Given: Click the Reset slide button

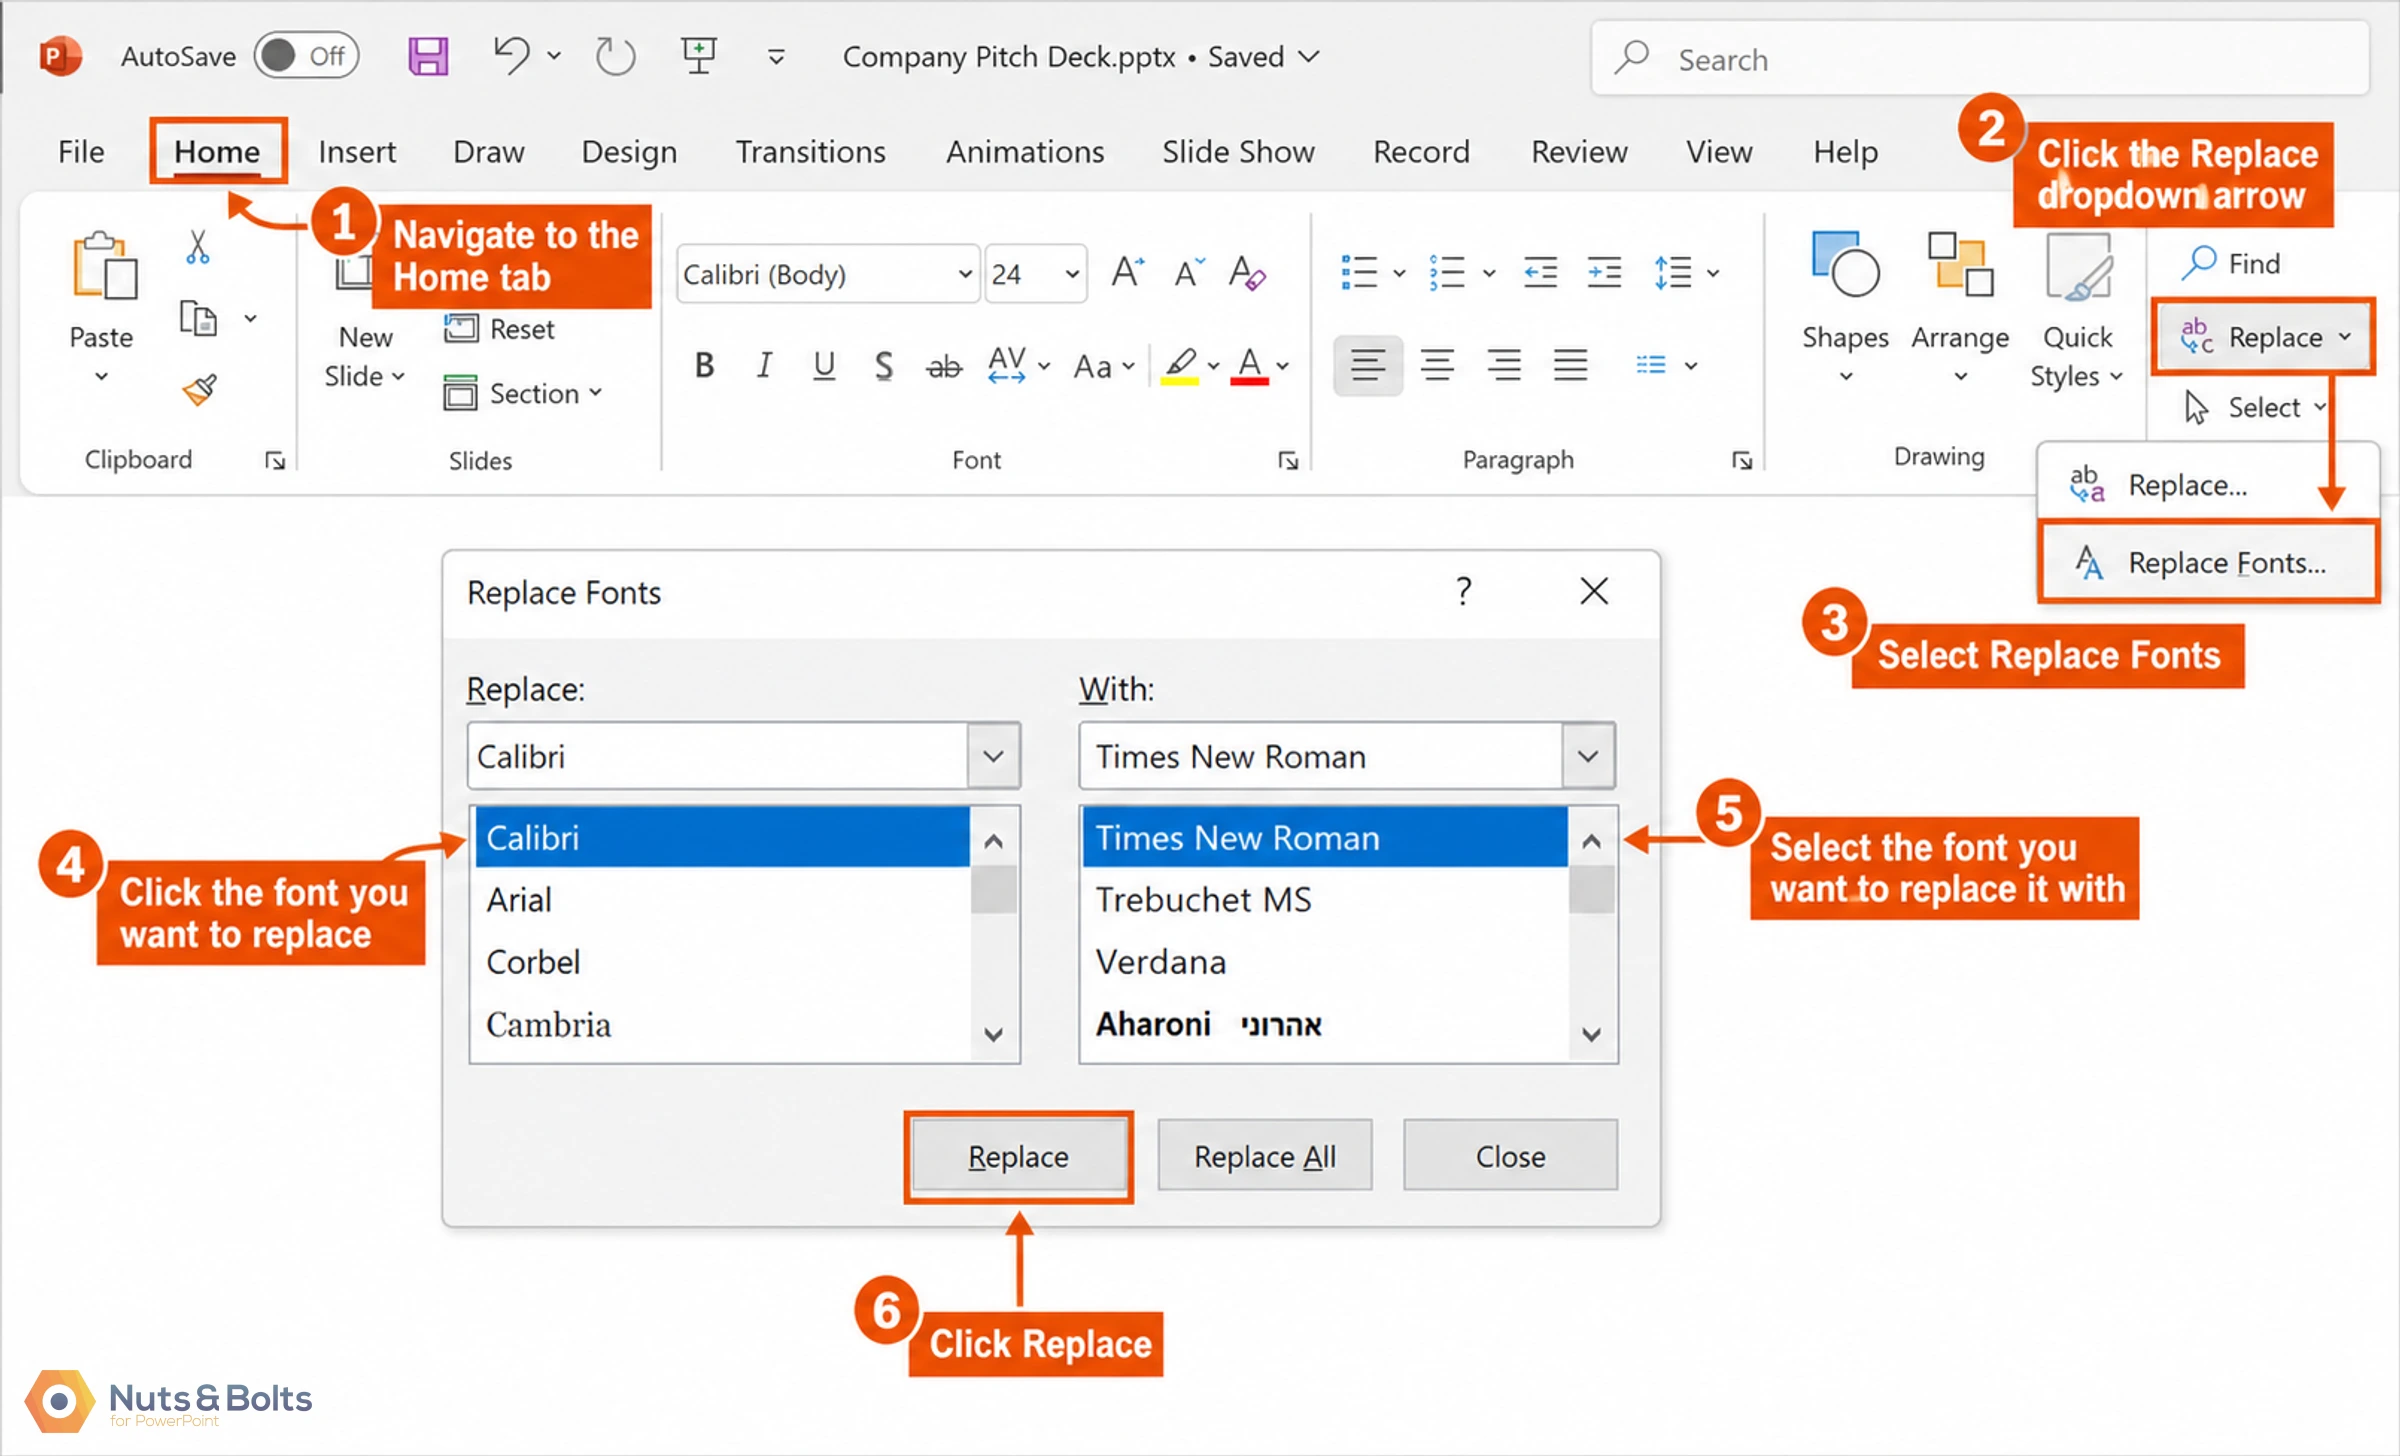Looking at the screenshot, I should click(x=498, y=329).
